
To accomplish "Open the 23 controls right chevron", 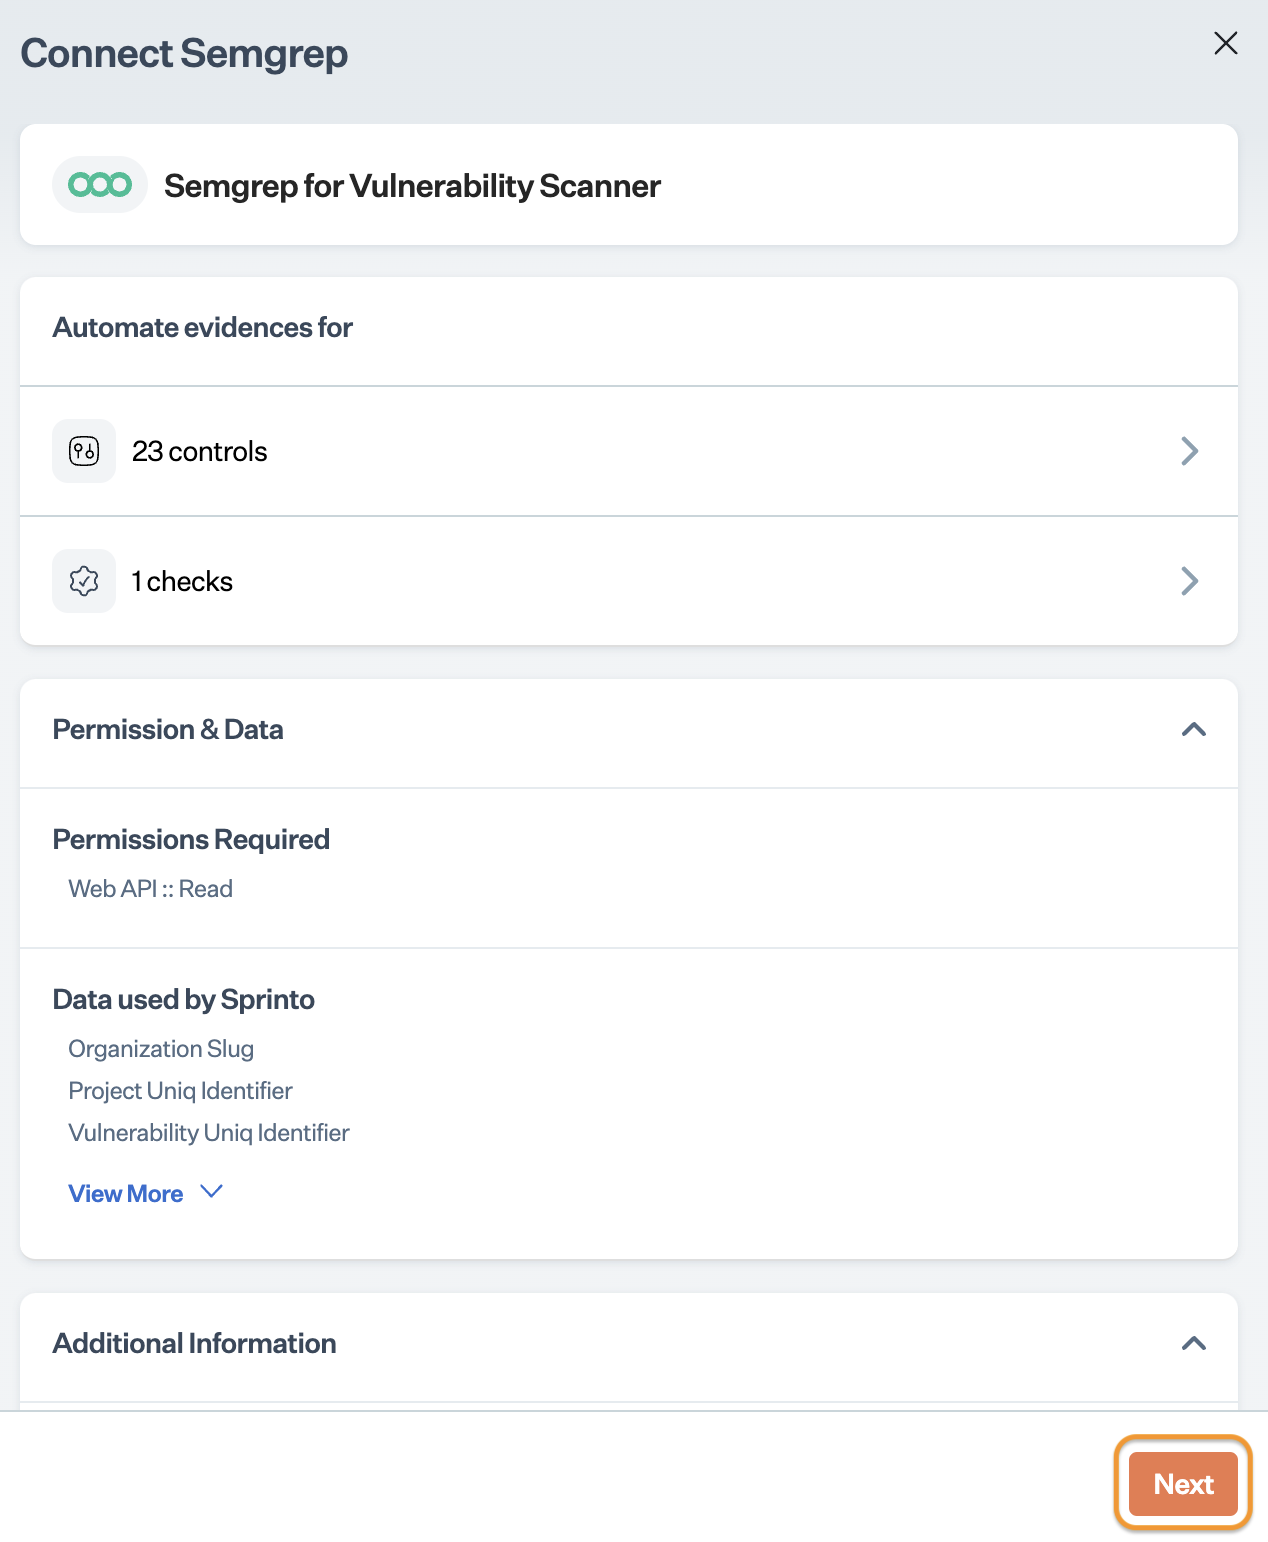I will [1189, 451].
